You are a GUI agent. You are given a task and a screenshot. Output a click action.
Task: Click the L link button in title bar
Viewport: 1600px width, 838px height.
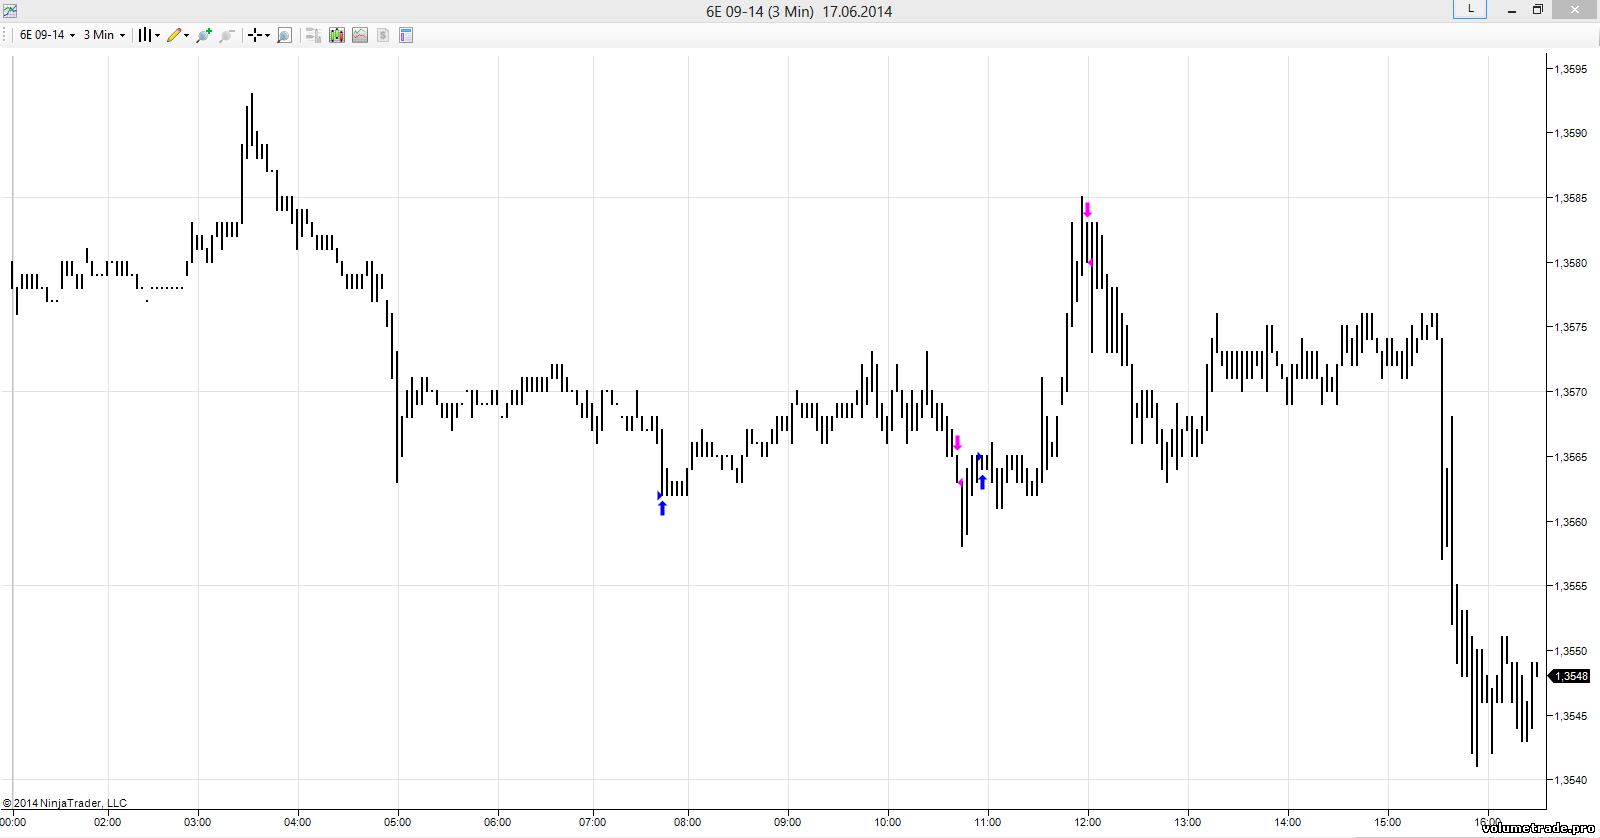(1470, 9)
